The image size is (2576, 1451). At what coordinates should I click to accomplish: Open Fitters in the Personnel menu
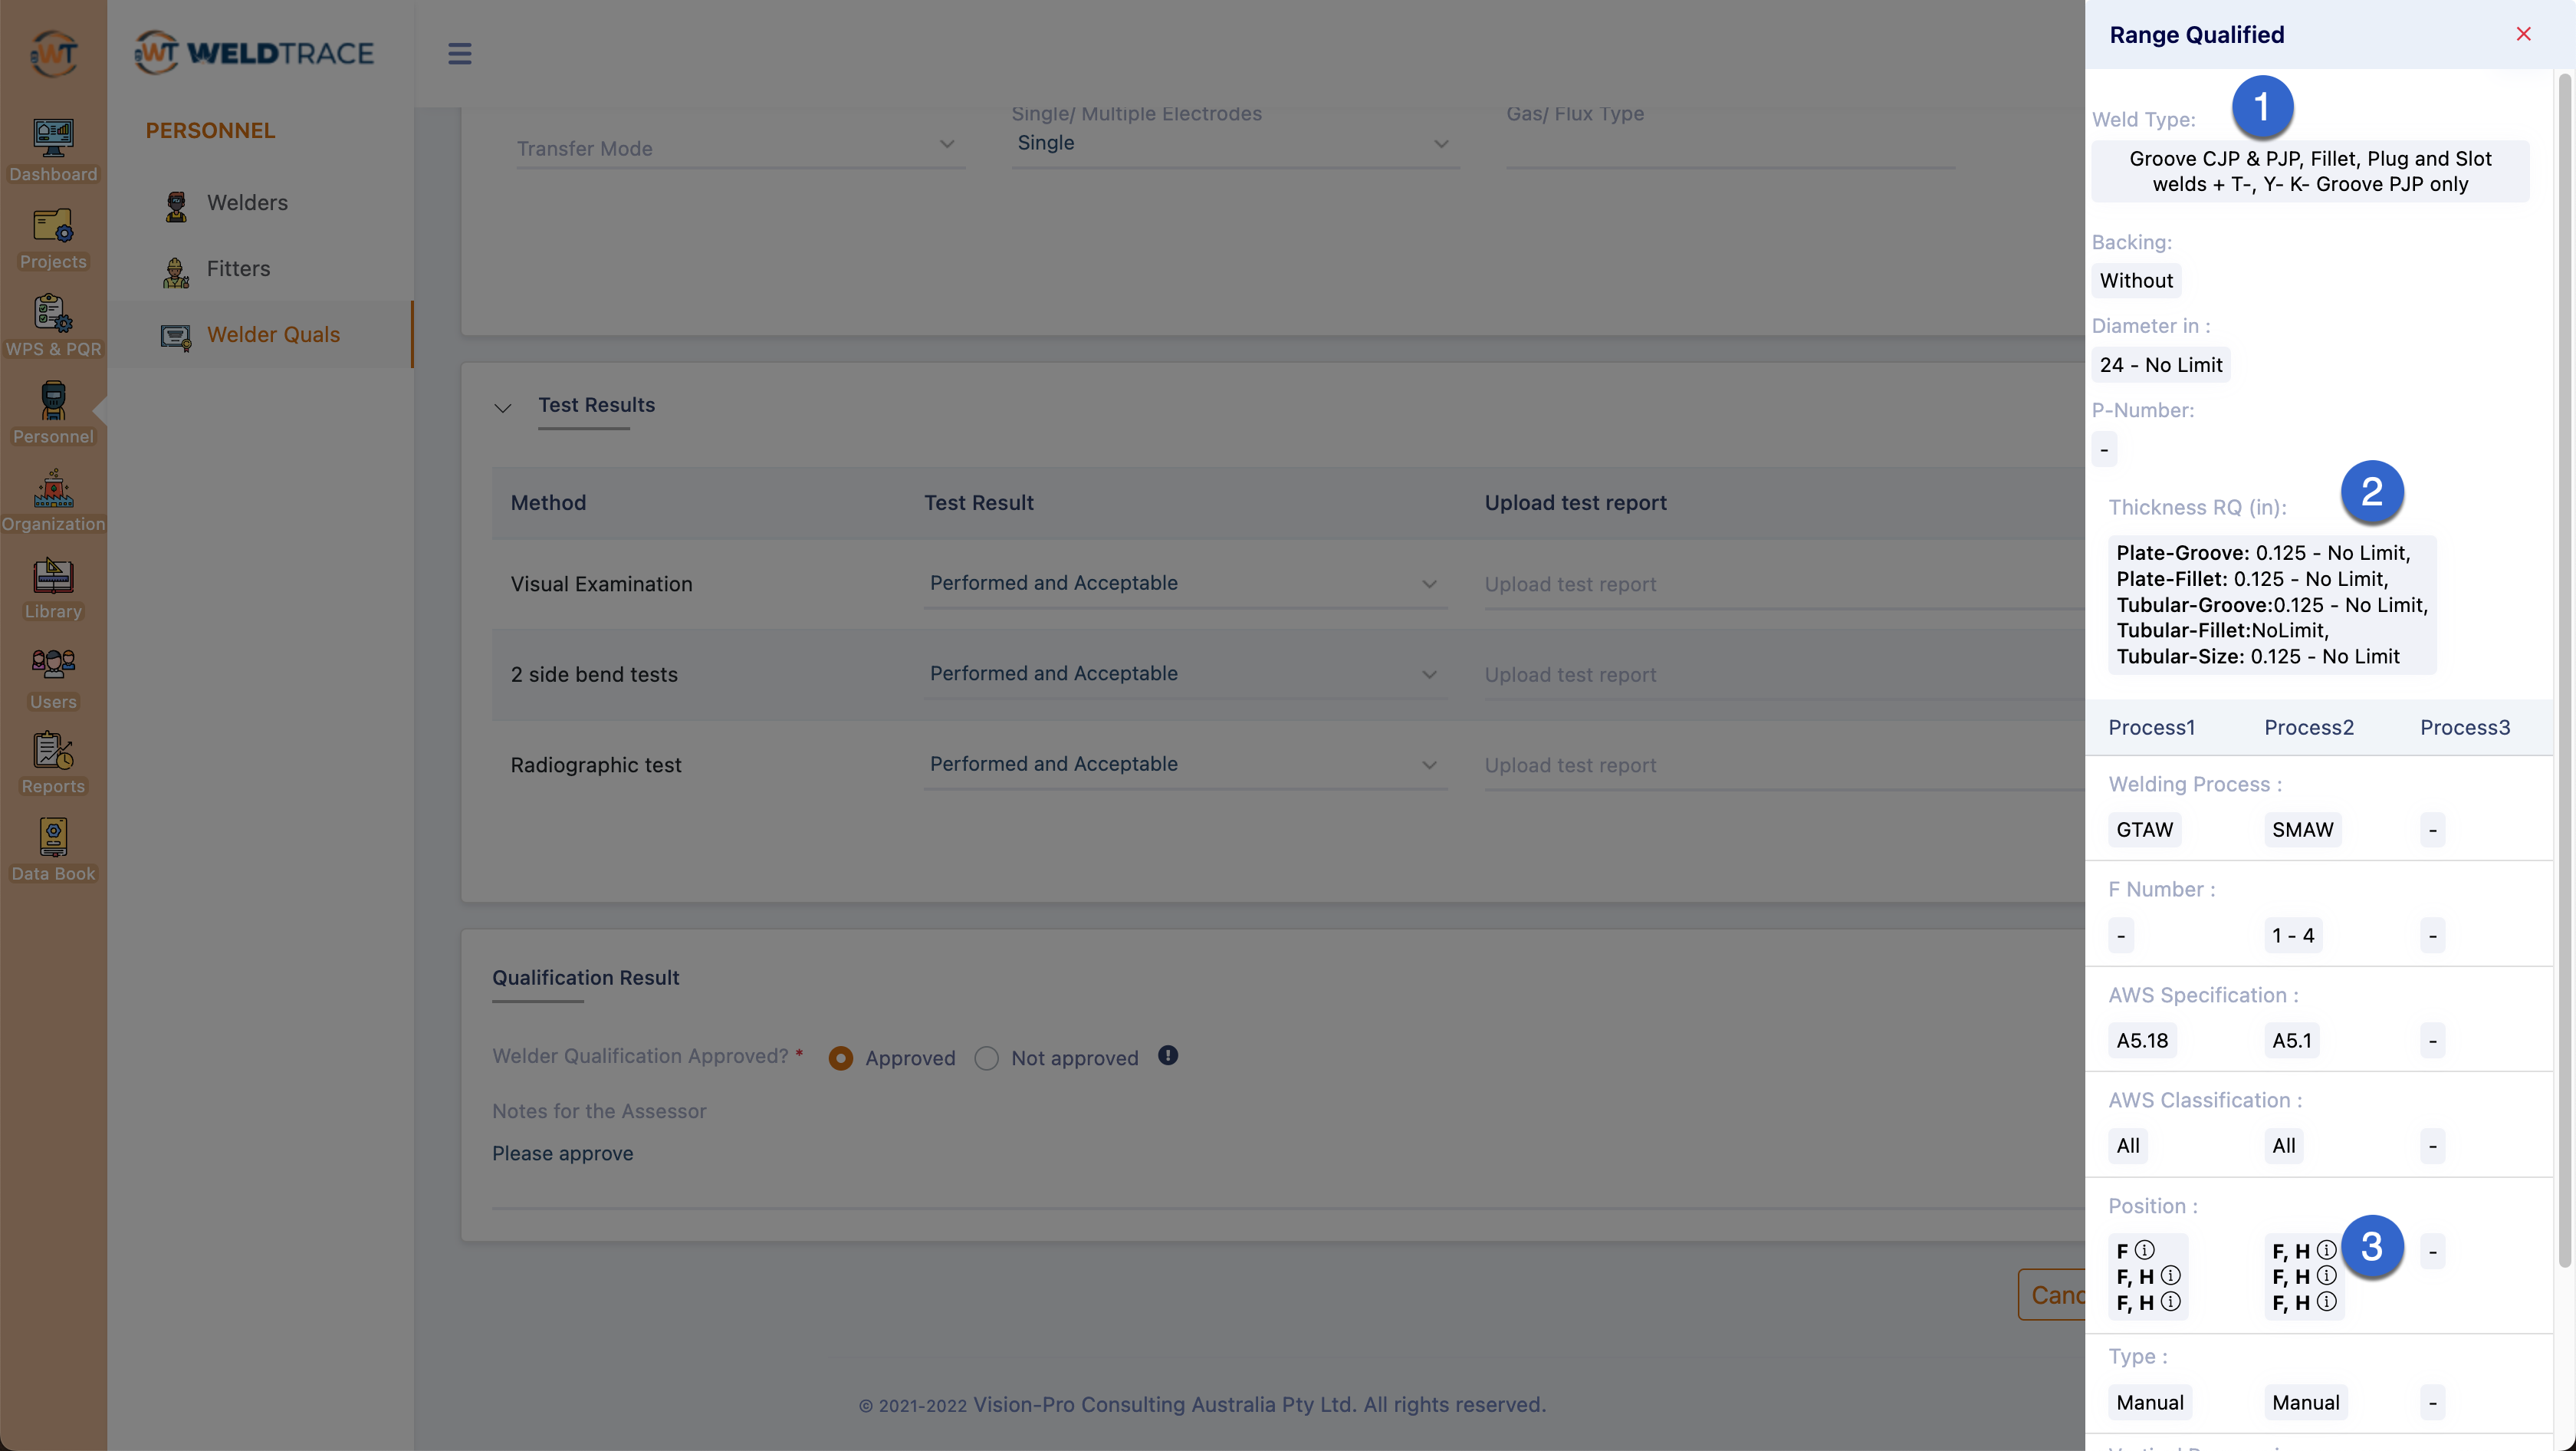point(238,269)
